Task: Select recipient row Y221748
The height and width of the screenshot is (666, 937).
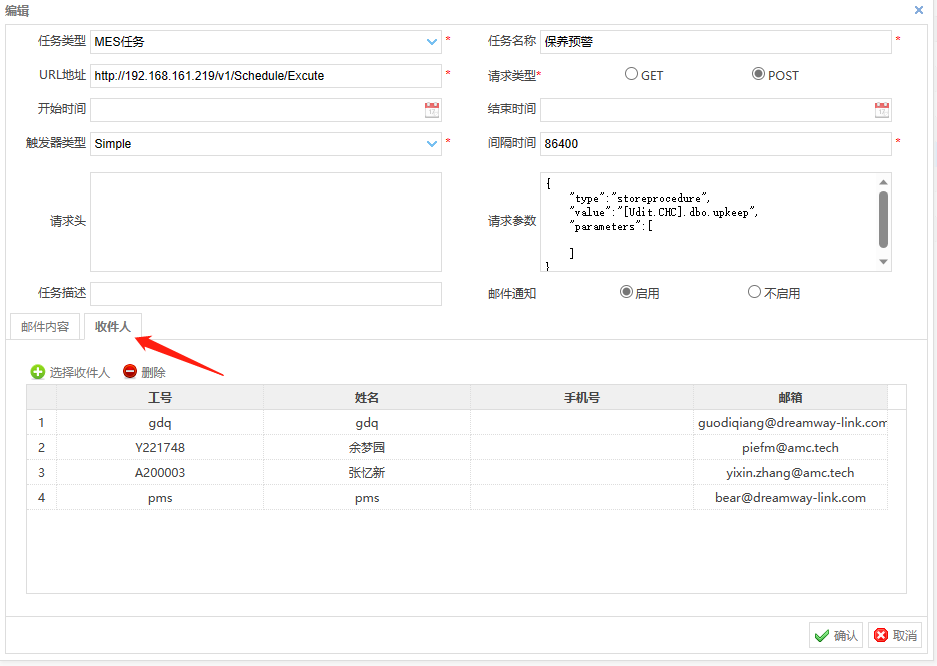Action: [x=160, y=447]
